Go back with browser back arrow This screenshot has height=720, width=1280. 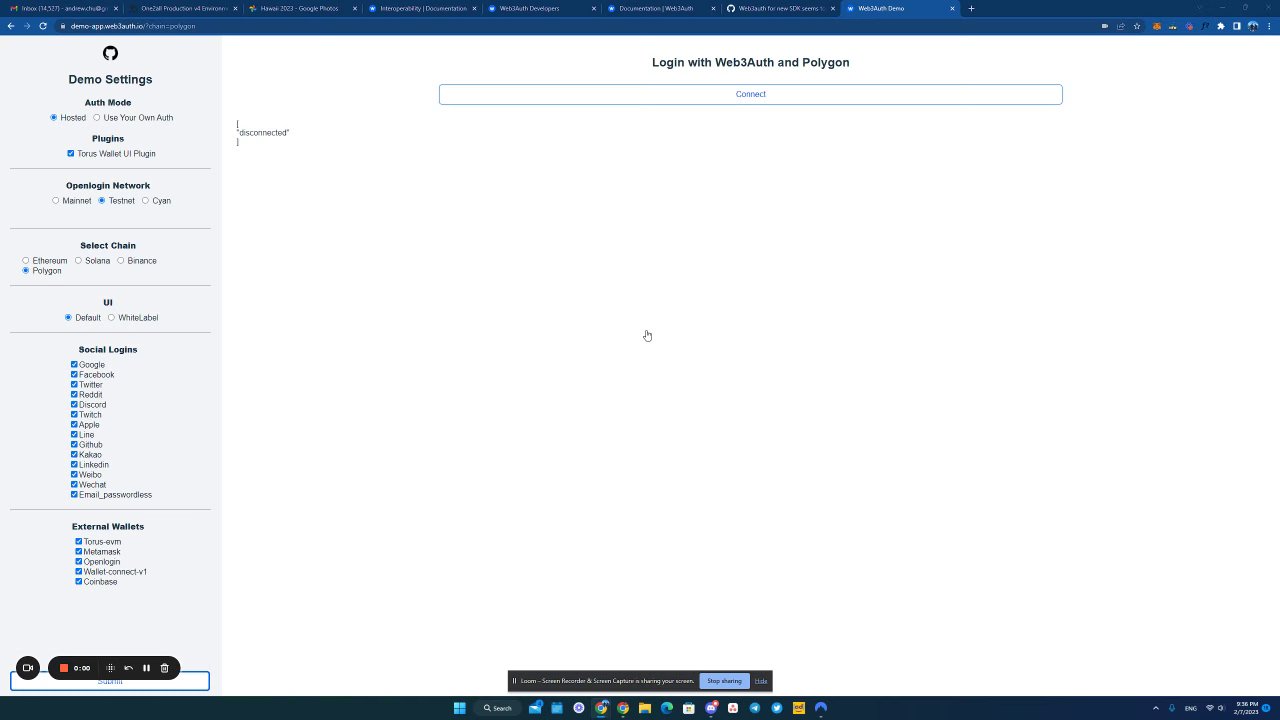(11, 26)
